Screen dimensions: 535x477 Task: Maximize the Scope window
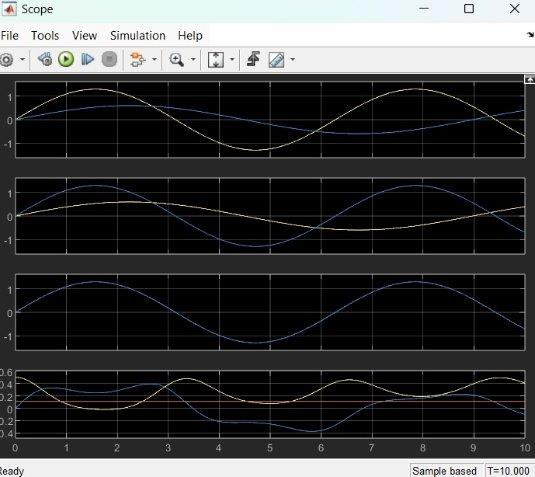(x=469, y=9)
